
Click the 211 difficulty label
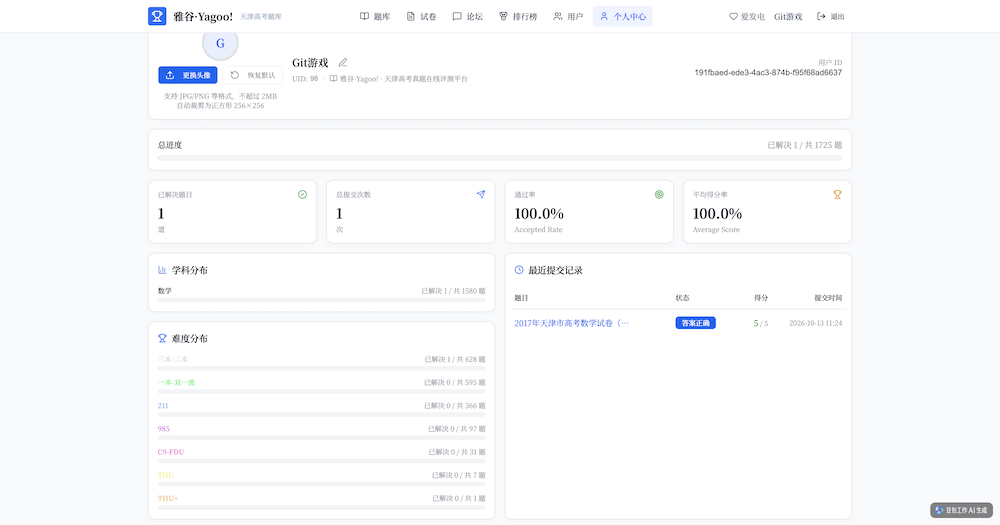[163, 406]
